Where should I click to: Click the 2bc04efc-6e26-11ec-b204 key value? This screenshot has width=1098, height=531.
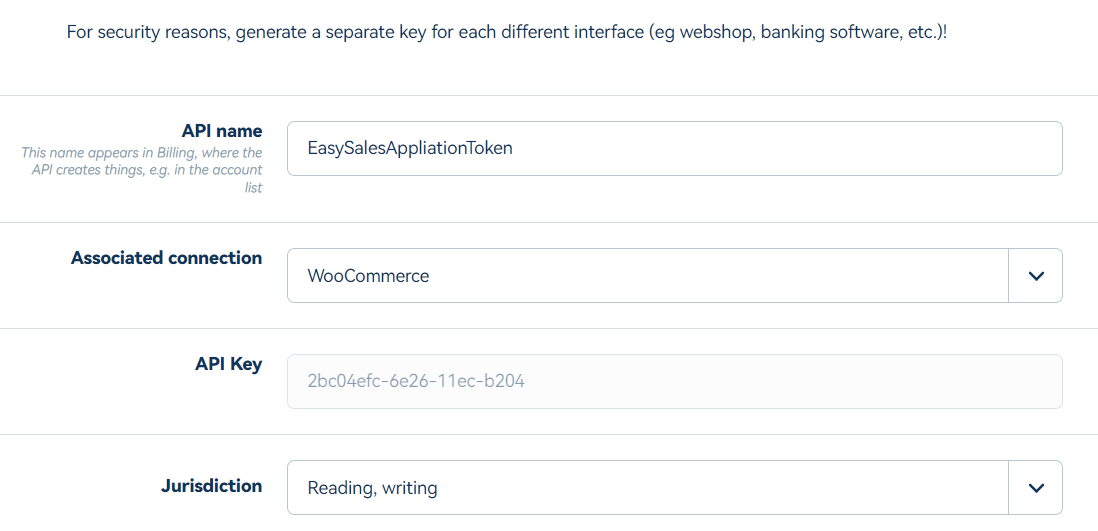click(416, 382)
